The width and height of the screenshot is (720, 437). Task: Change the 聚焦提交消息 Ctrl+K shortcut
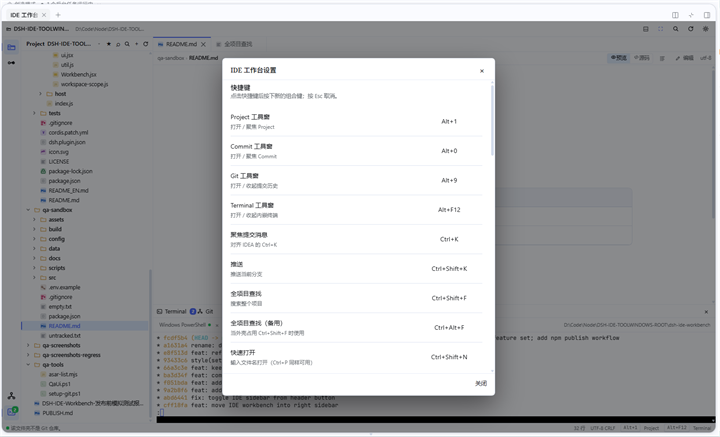tap(449, 239)
